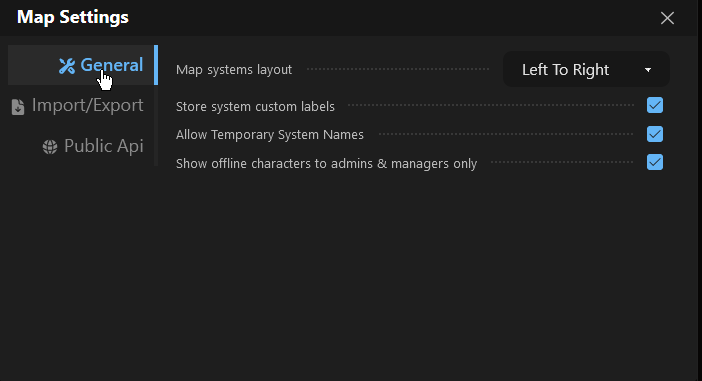
Task: Click the Allow Temporary System Names label
Action: click(270, 135)
